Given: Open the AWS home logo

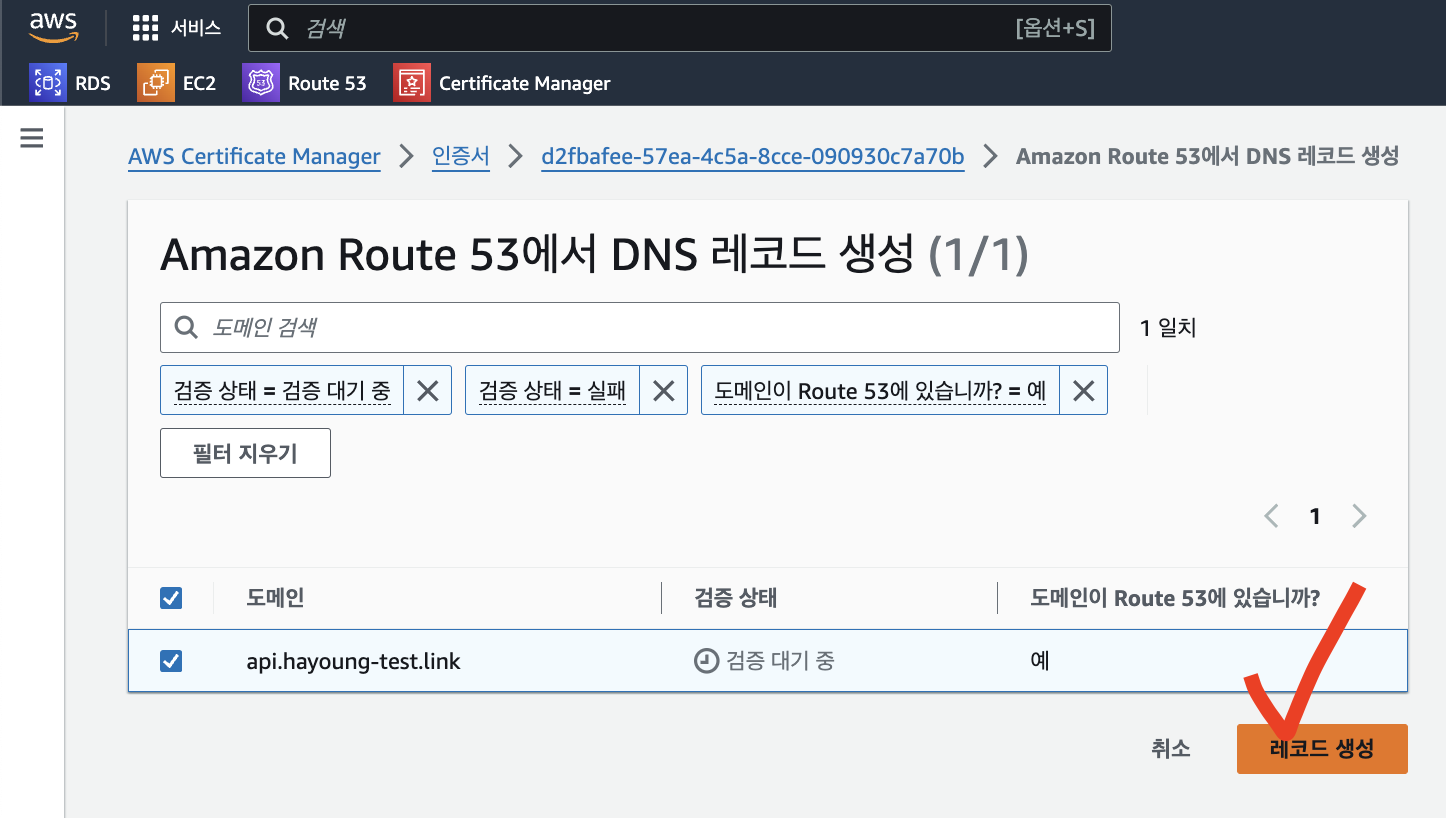Looking at the screenshot, I should coord(53,28).
